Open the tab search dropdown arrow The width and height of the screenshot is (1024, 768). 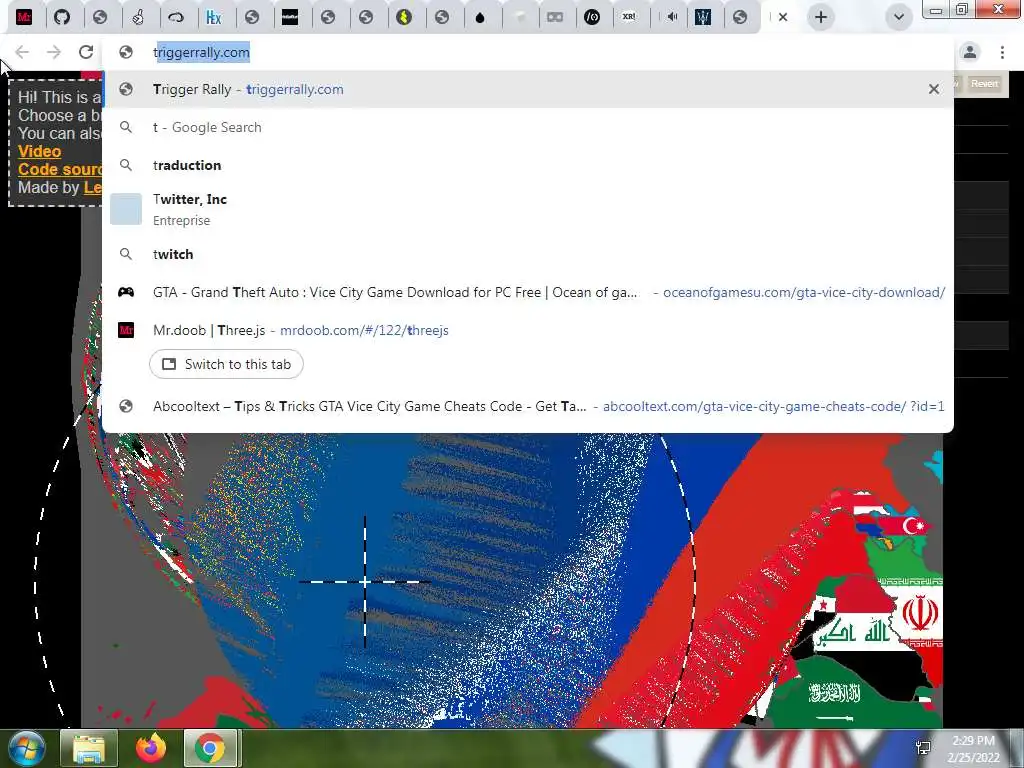coord(899,17)
